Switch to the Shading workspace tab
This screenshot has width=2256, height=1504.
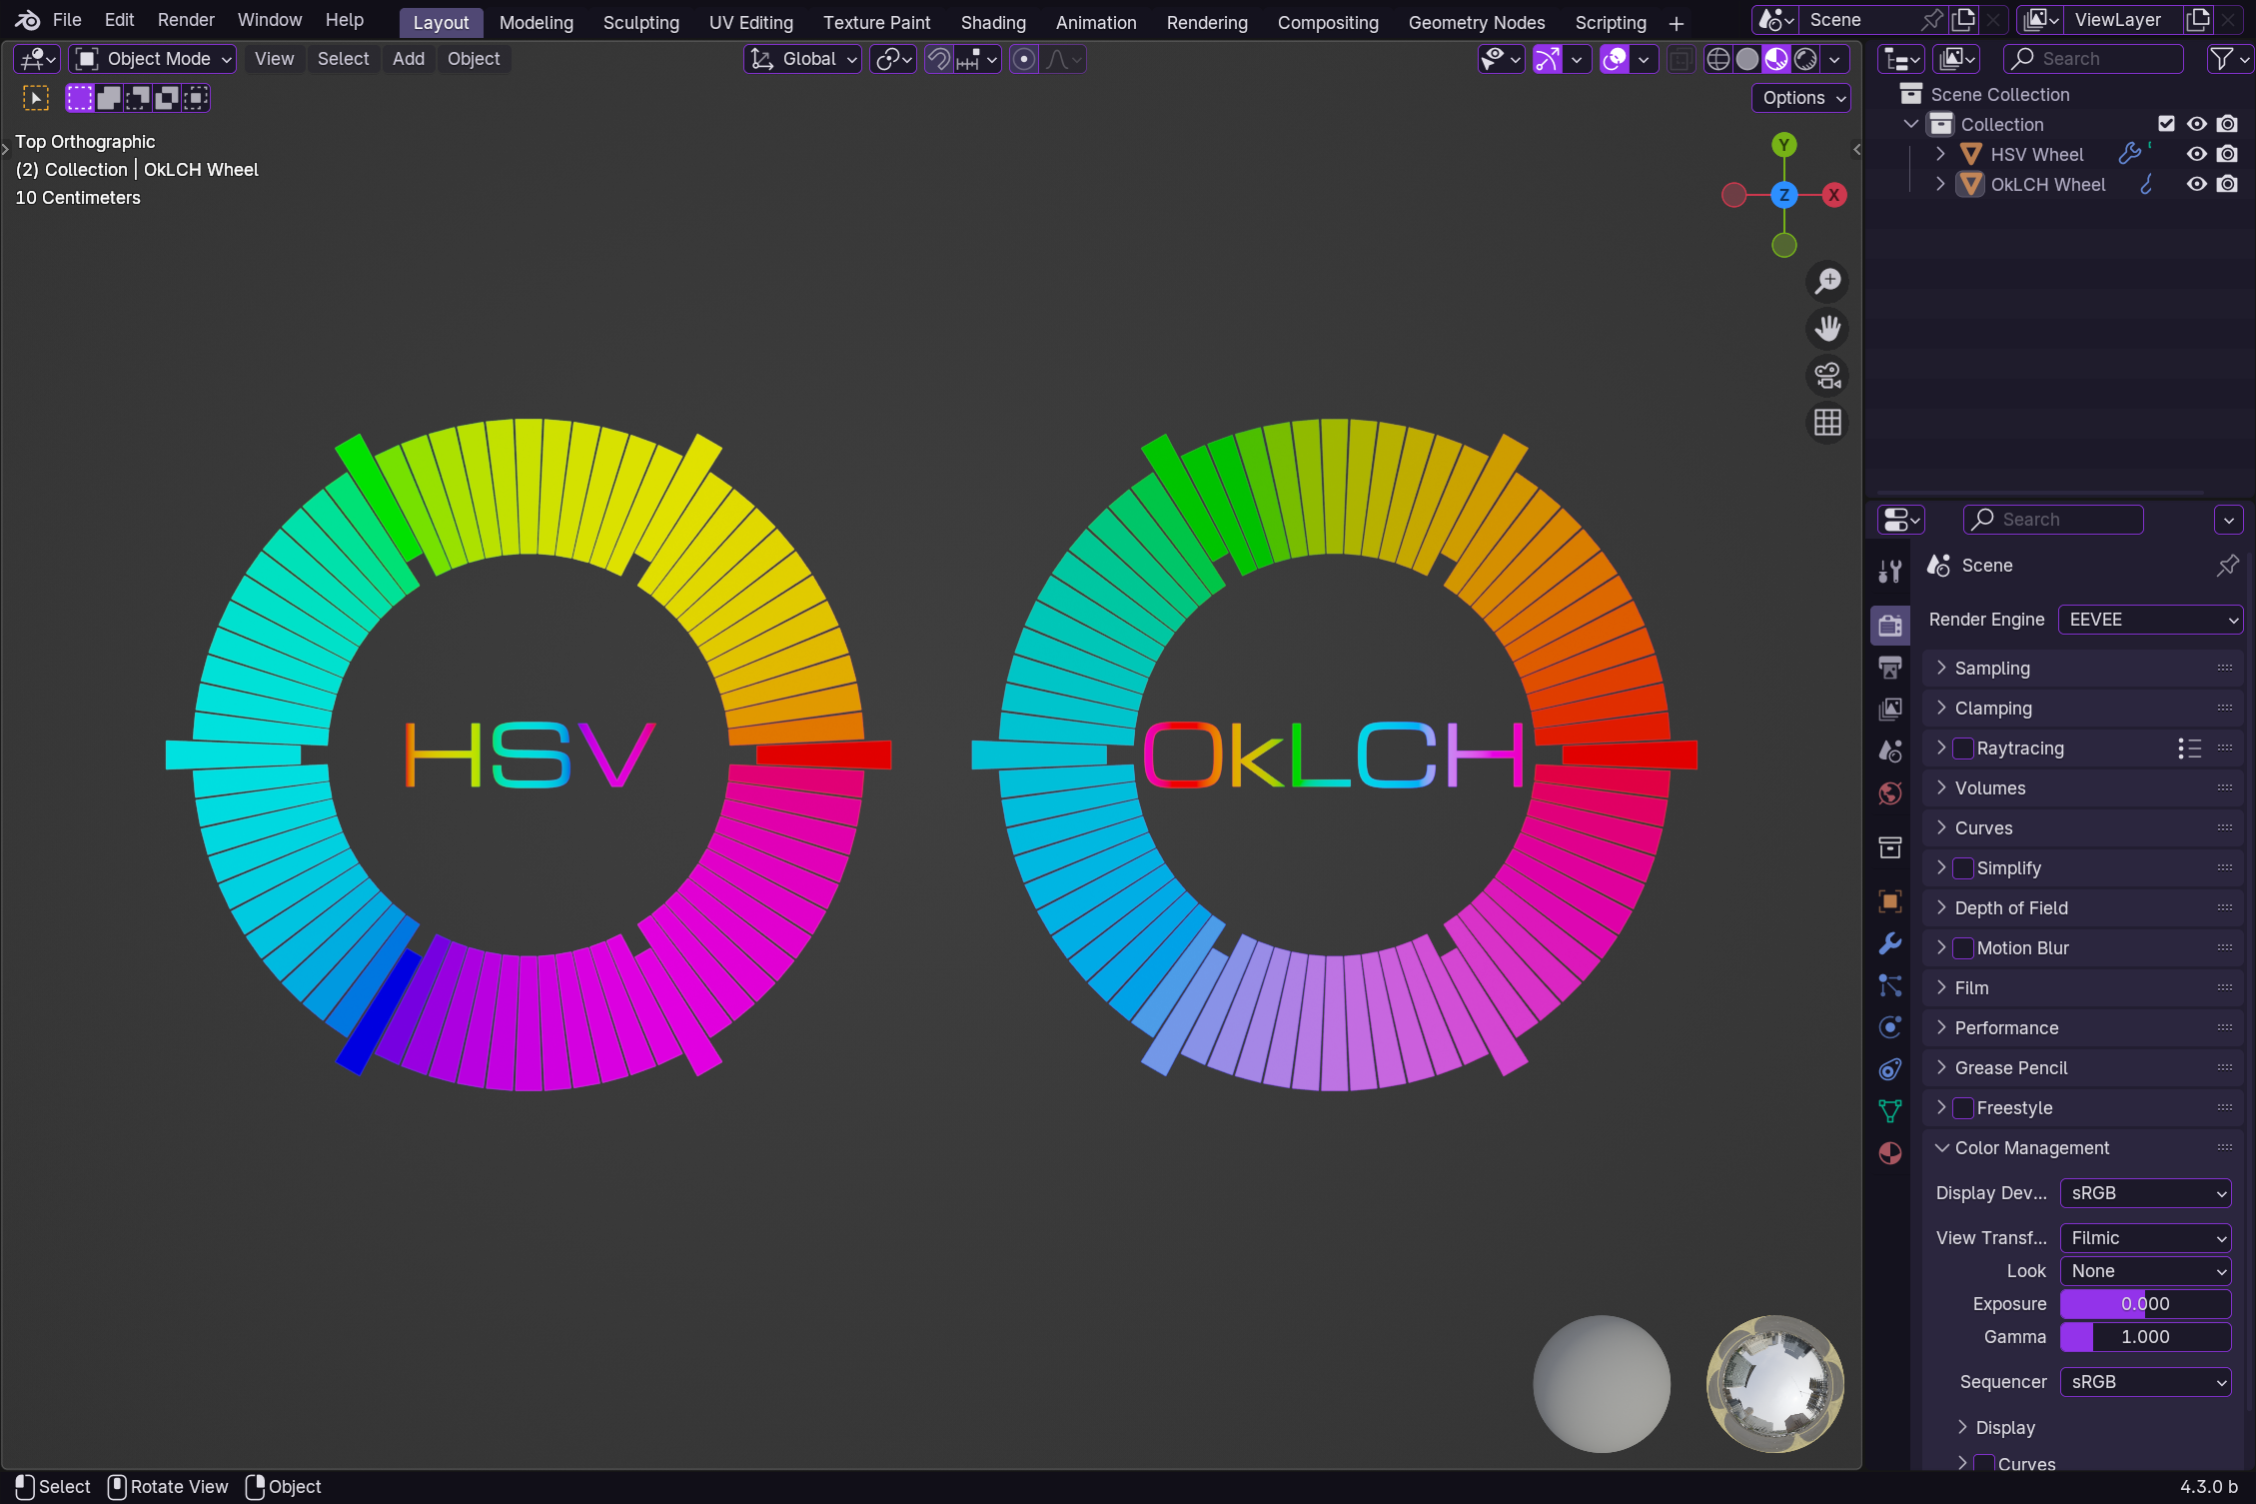(x=992, y=22)
